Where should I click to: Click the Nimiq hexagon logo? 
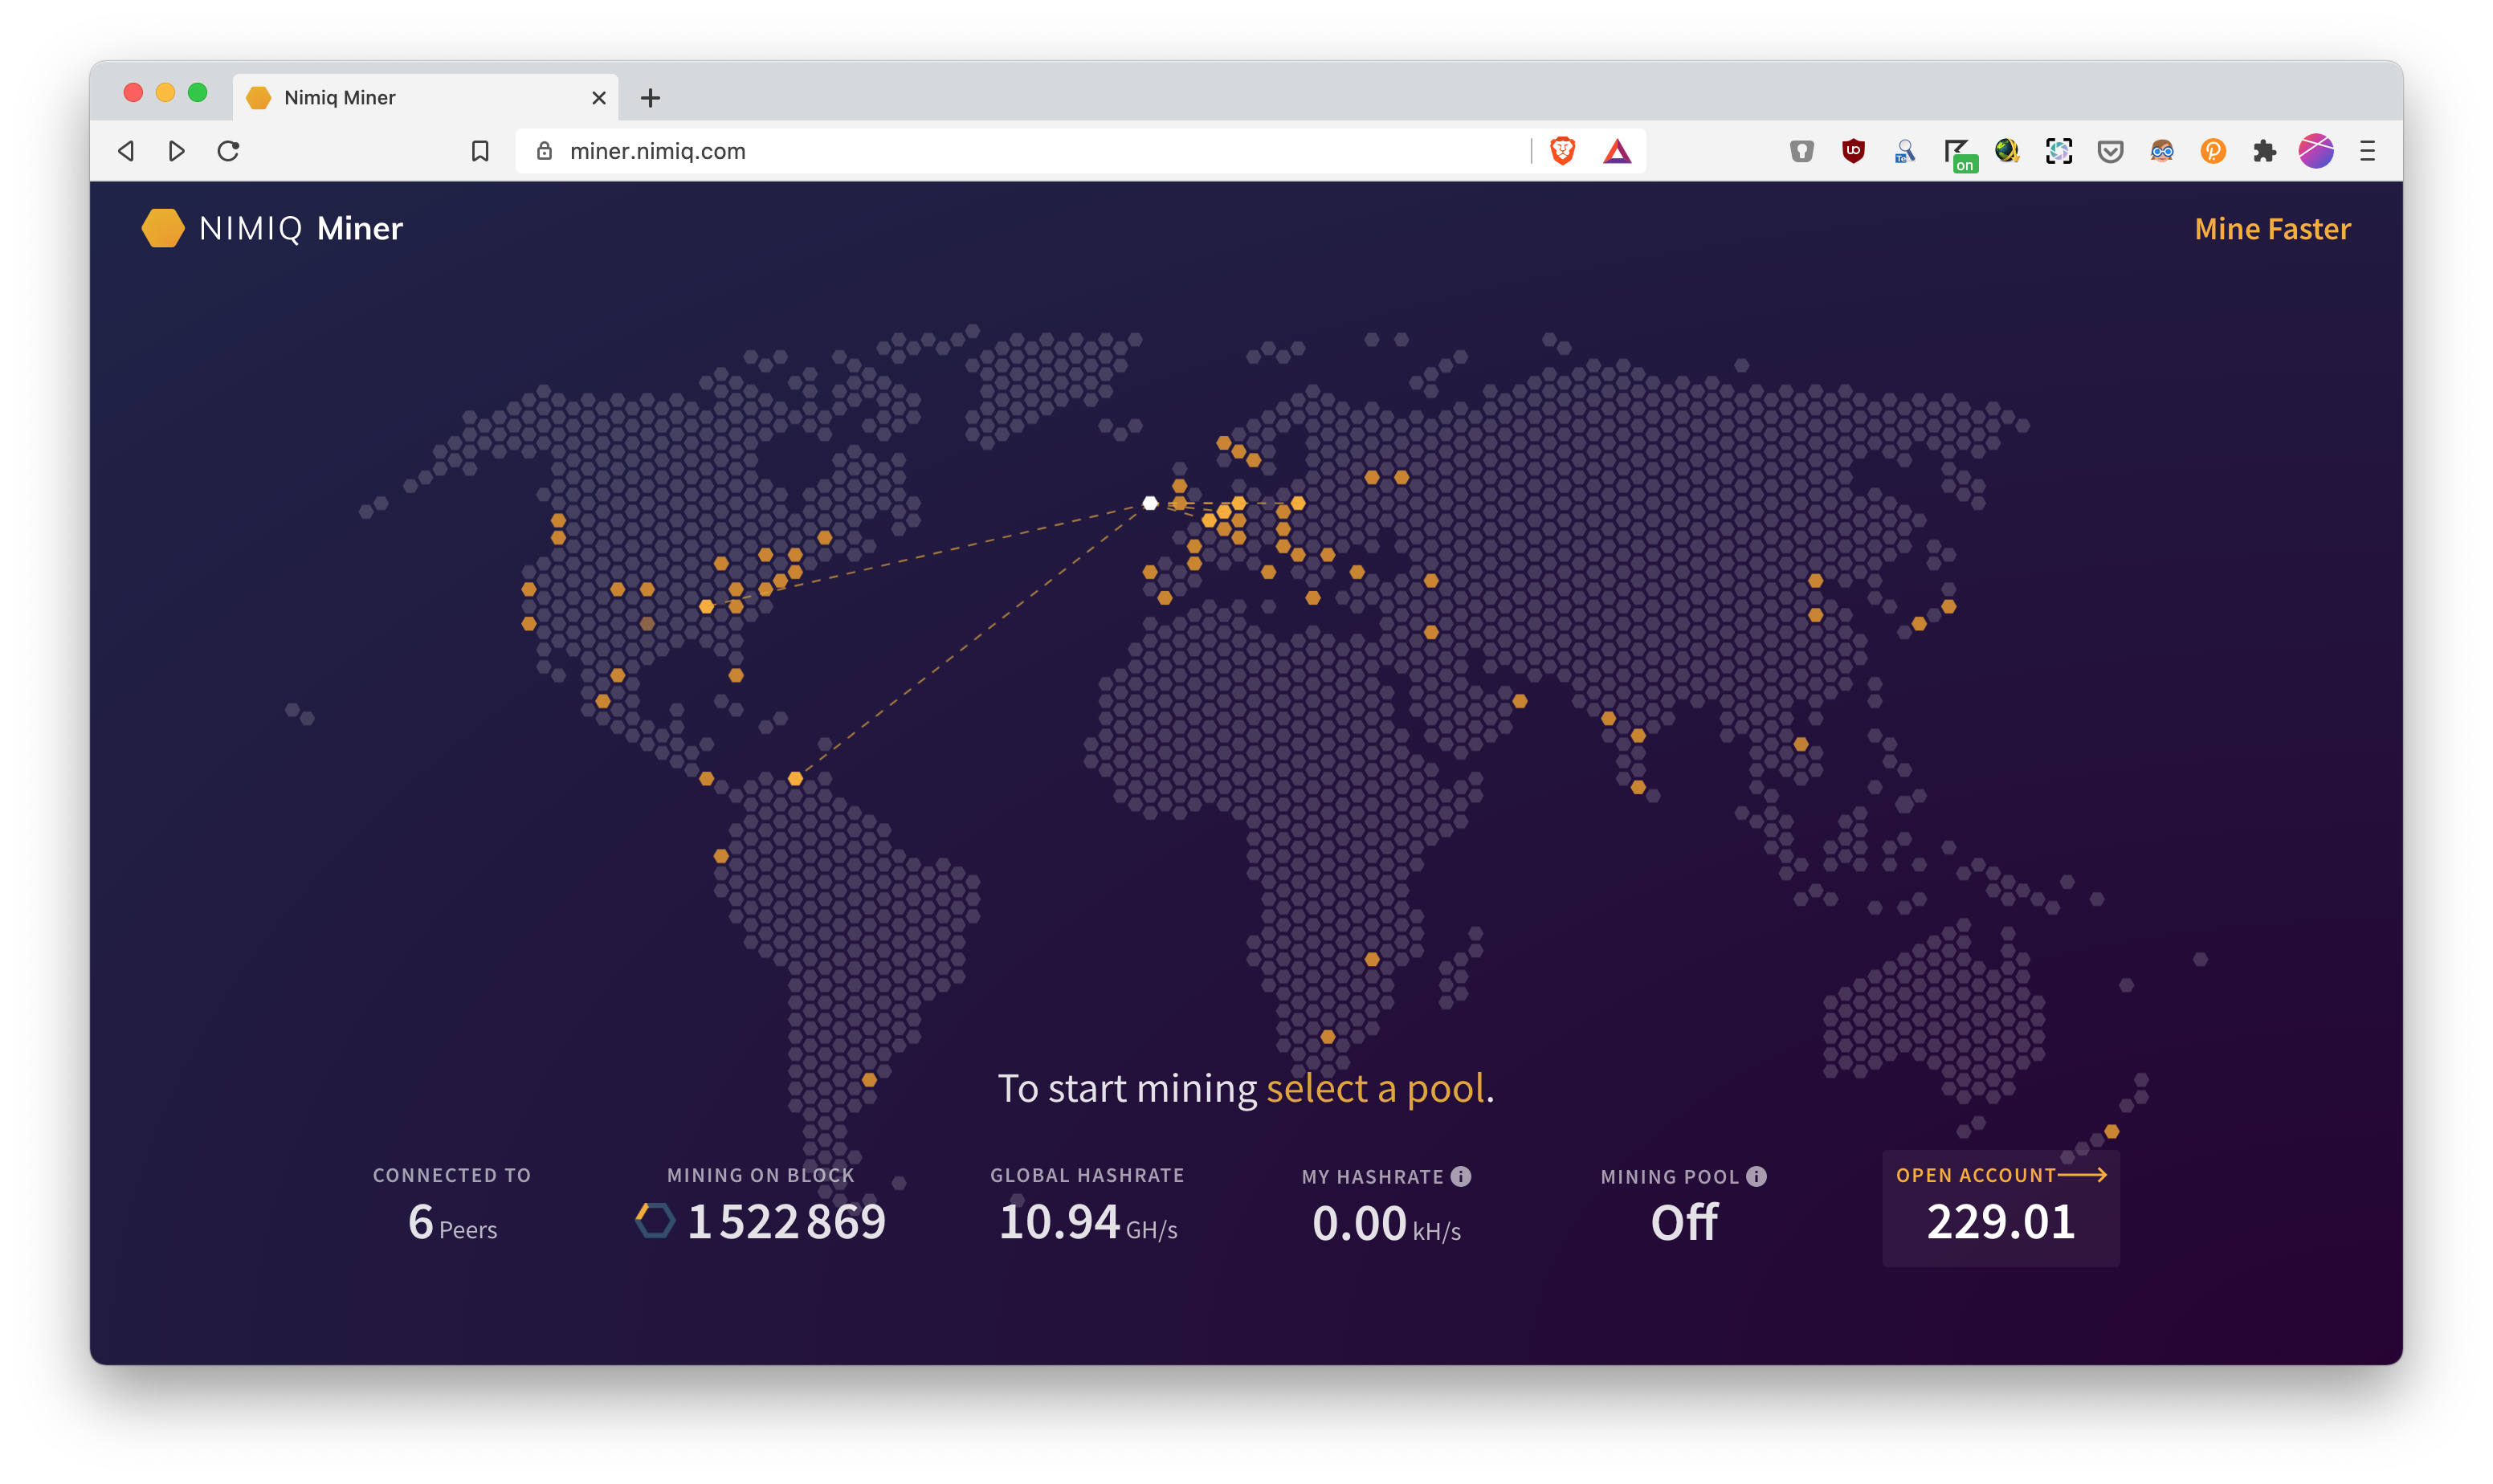point(163,228)
